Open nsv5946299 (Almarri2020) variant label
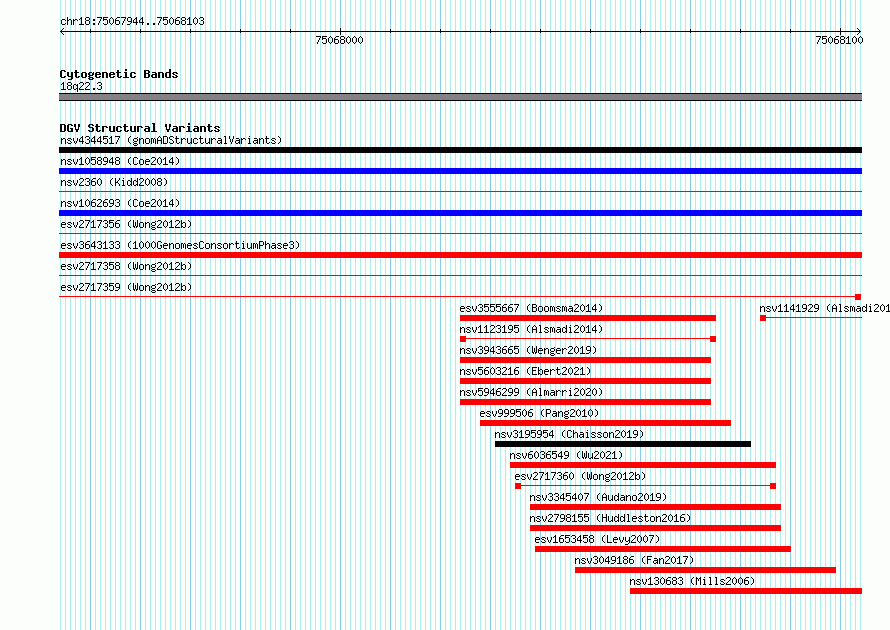890x630 pixels. (531, 392)
